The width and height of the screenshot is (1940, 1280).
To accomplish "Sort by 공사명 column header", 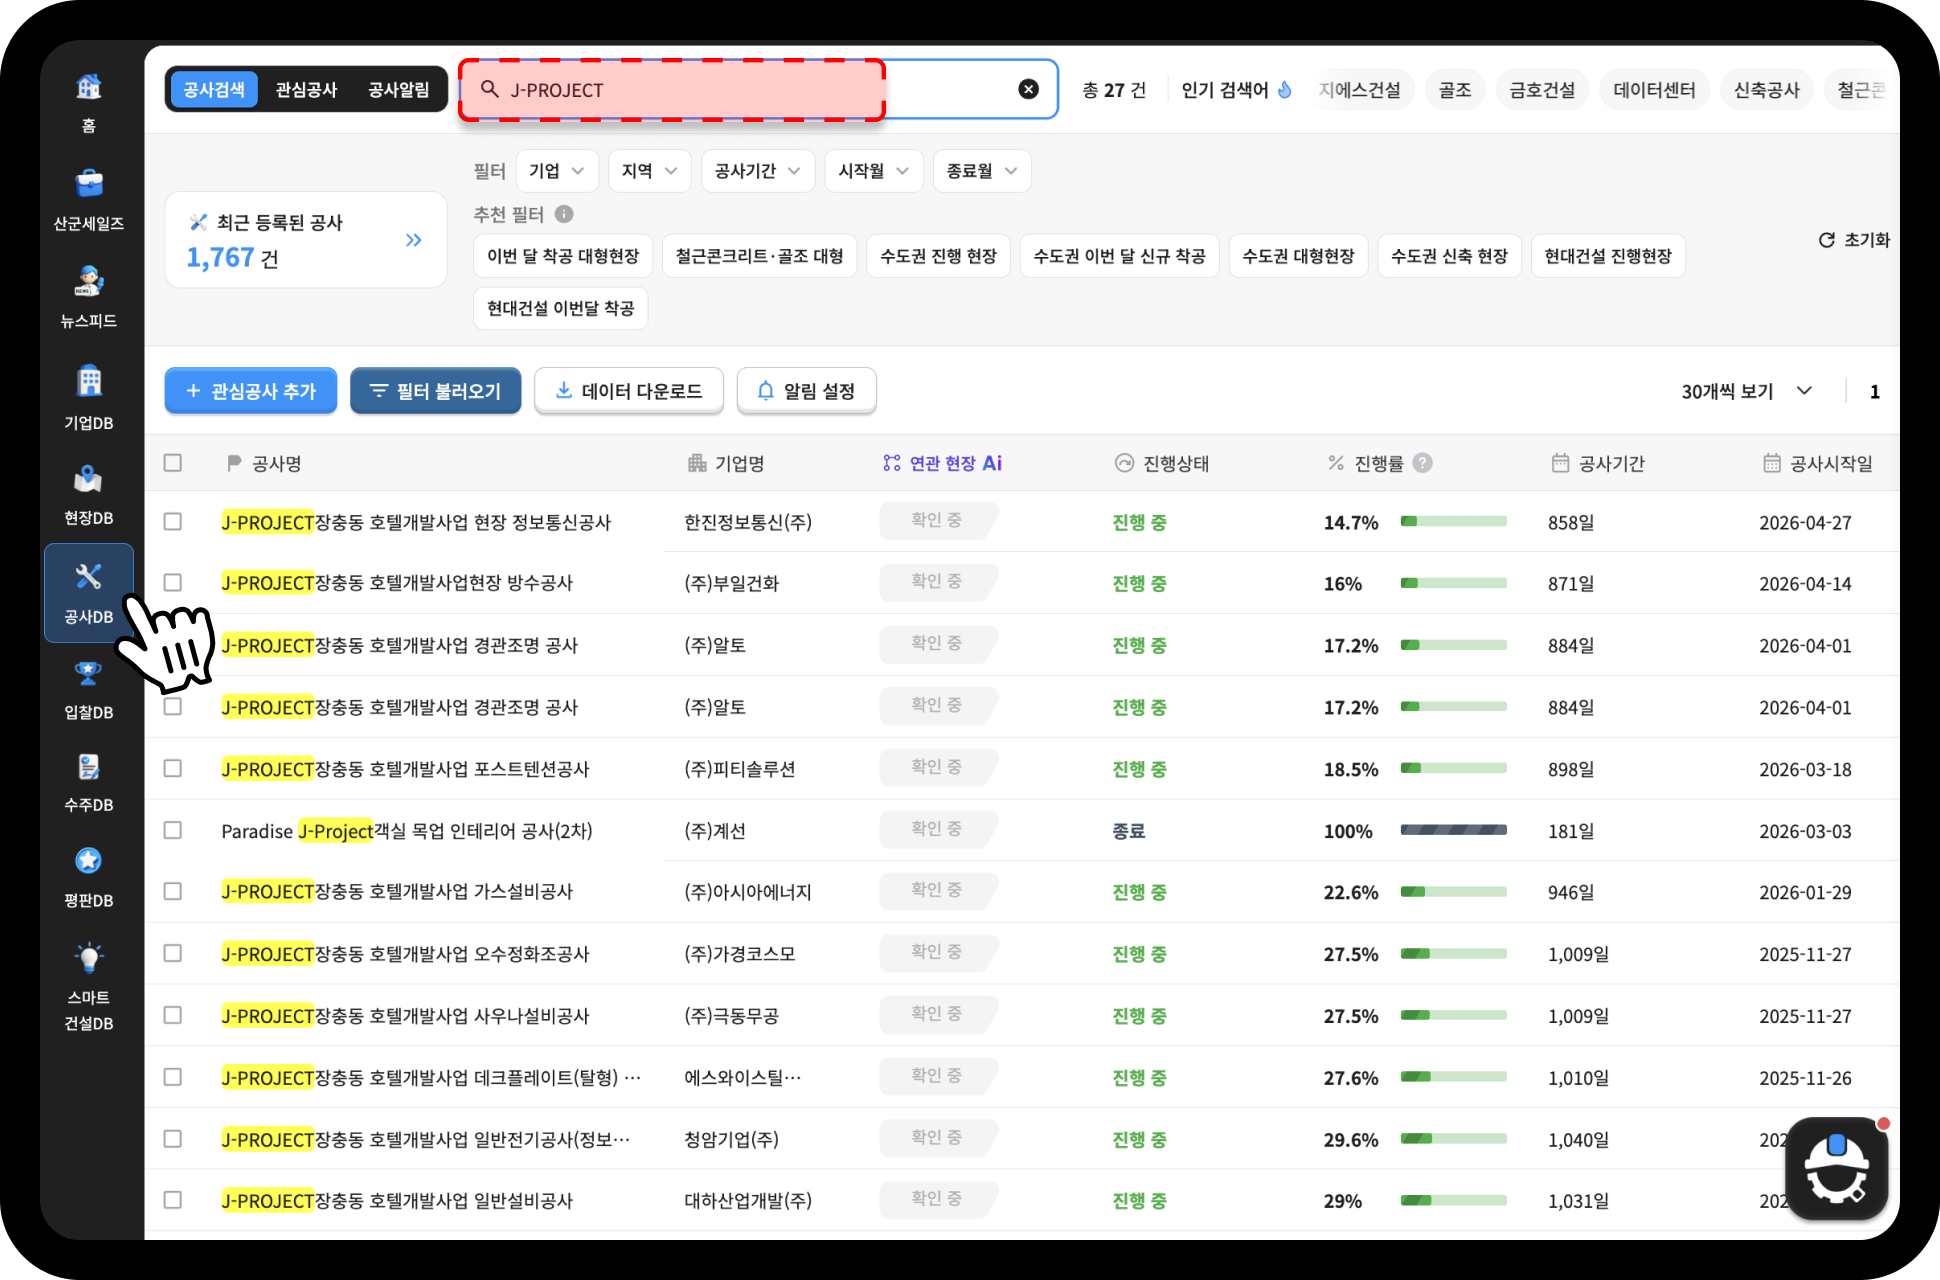I will 264,463.
